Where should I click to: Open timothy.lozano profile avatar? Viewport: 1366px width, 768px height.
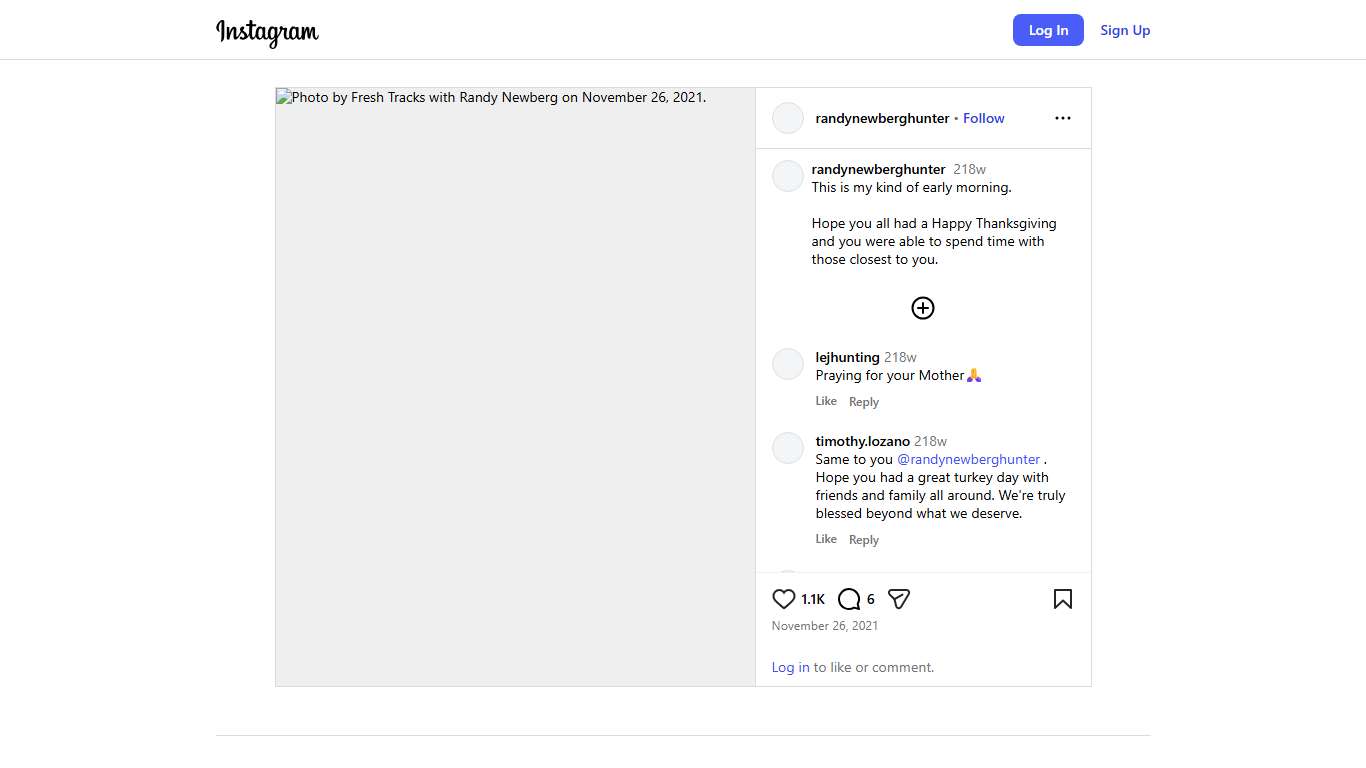pyautogui.click(x=788, y=448)
